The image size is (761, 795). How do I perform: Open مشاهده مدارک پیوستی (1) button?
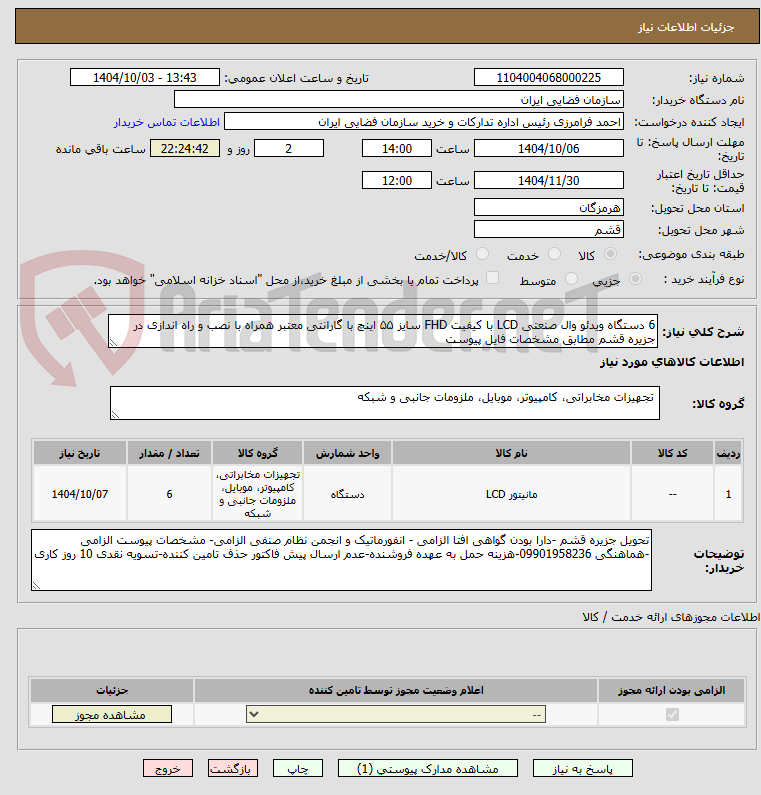point(427,769)
